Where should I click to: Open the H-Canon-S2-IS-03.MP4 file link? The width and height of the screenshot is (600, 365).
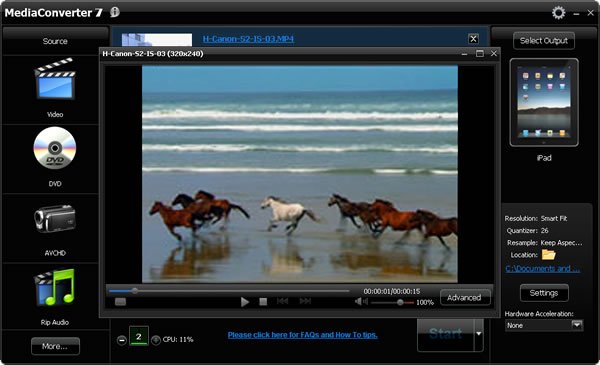pos(248,39)
